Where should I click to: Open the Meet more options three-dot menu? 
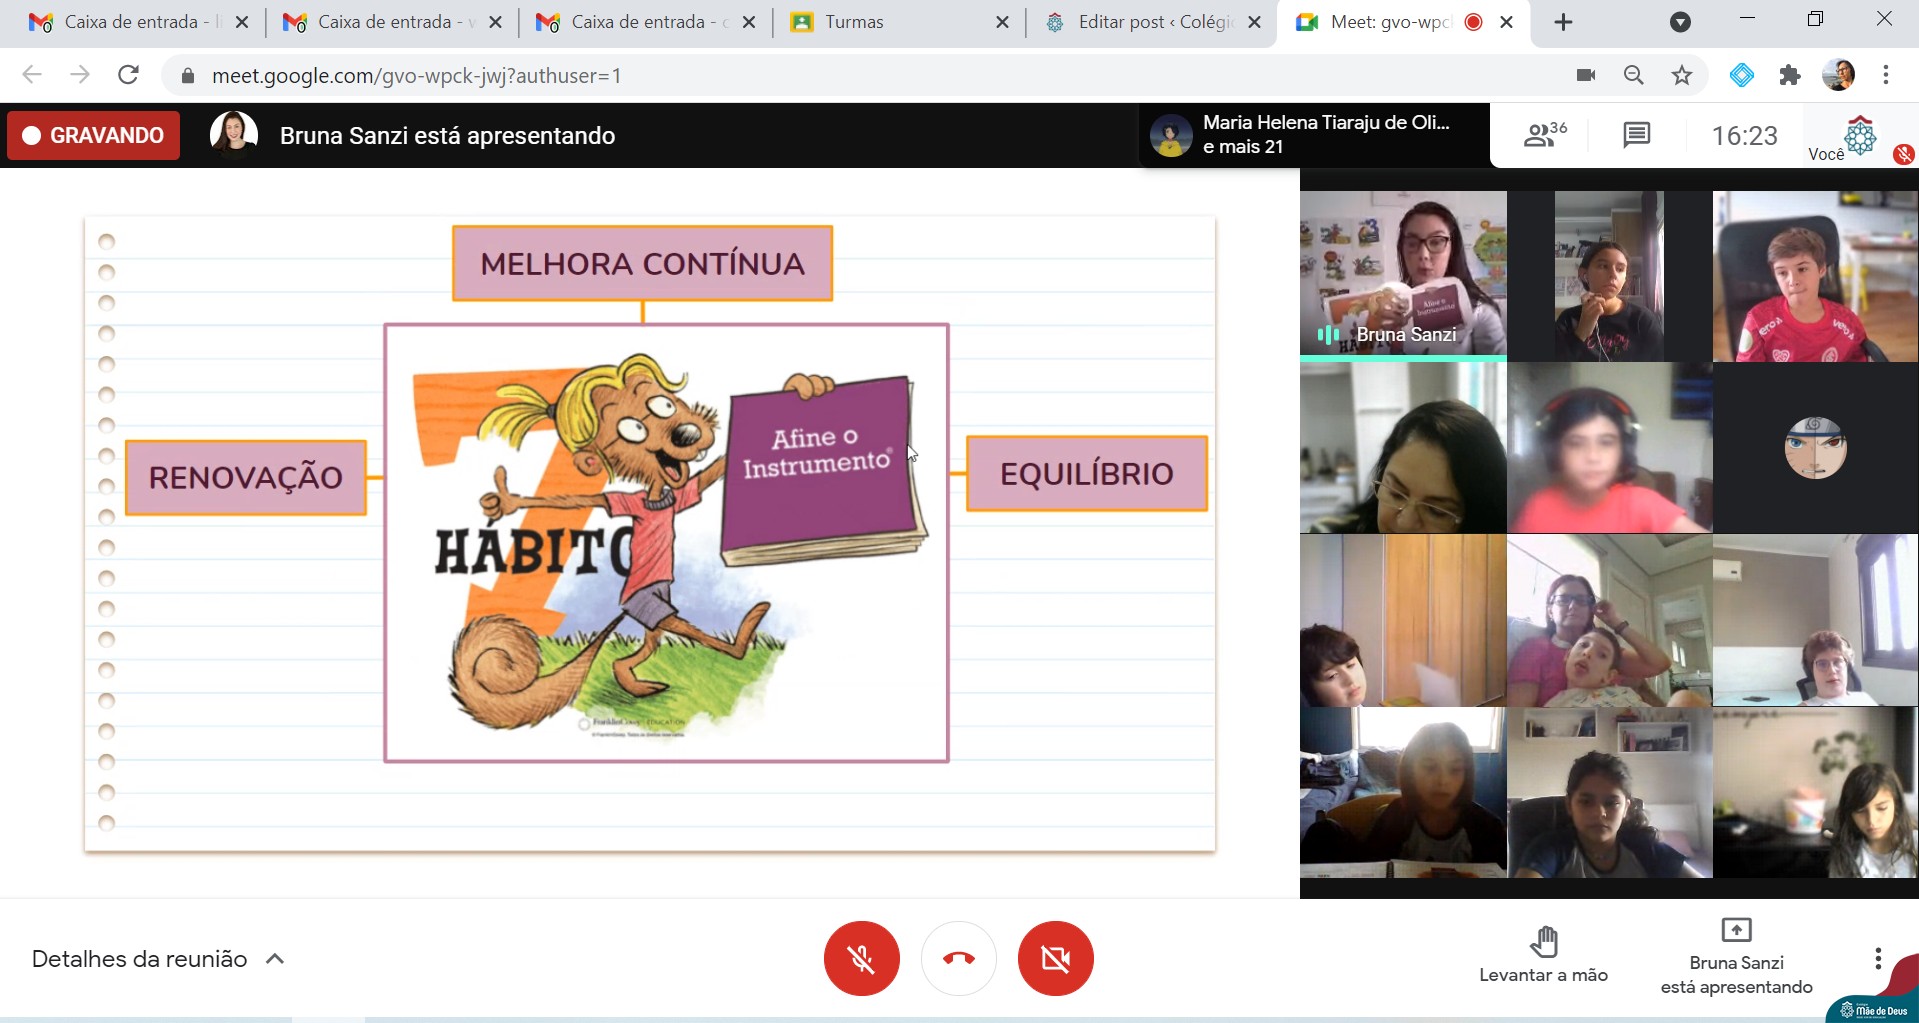[1877, 959]
